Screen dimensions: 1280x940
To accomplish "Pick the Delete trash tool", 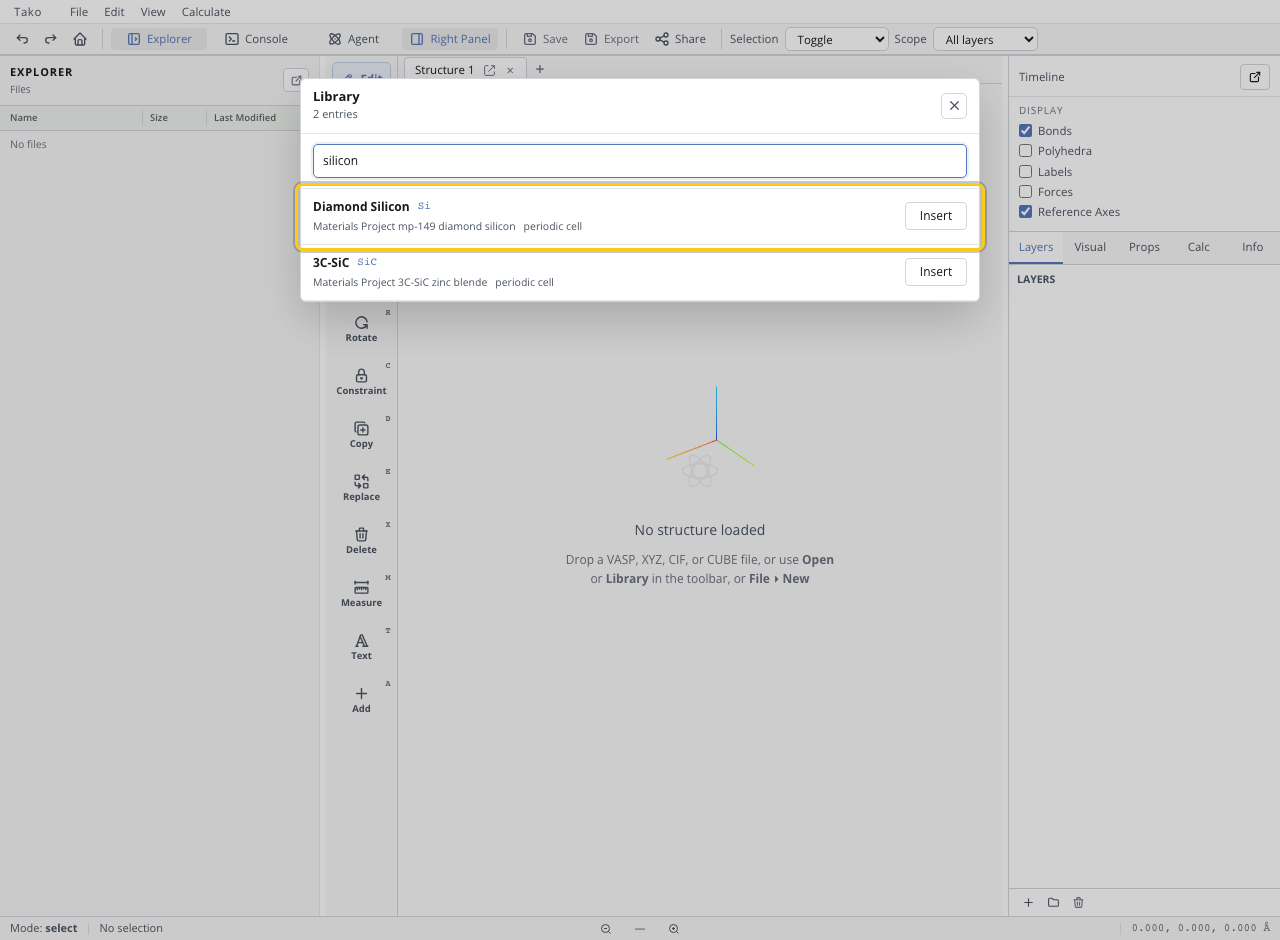I will point(361,540).
